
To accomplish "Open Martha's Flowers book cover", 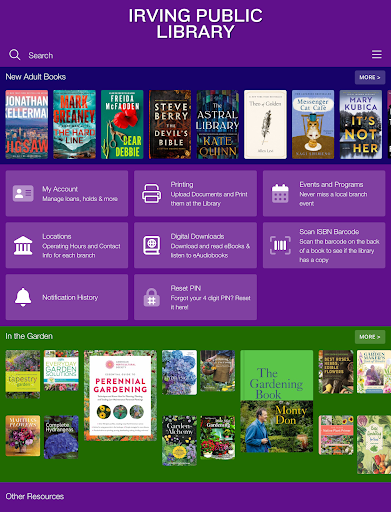I will pos(23,436).
